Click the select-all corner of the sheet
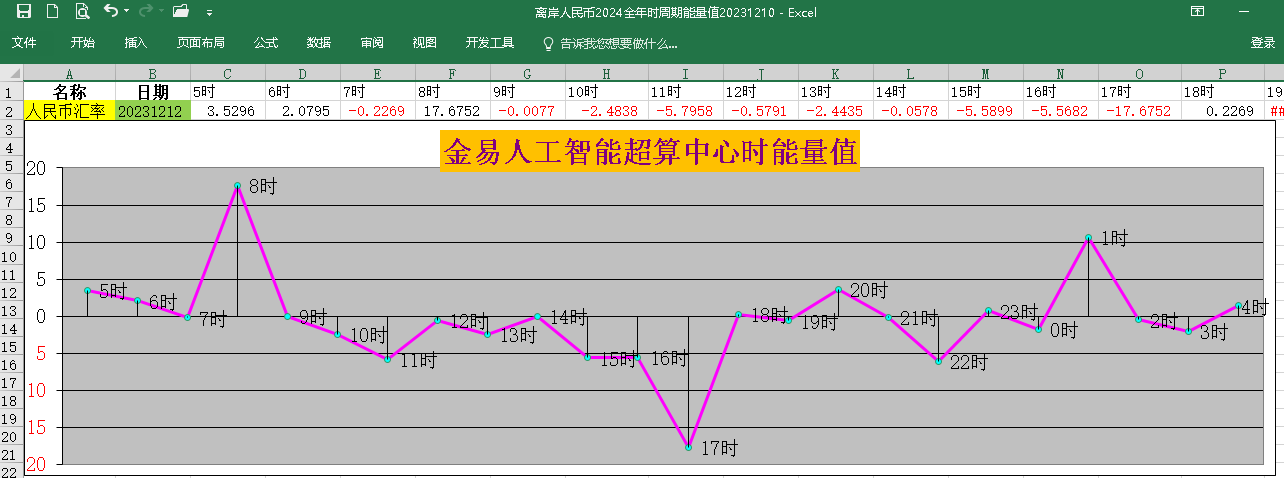 [x=10, y=74]
